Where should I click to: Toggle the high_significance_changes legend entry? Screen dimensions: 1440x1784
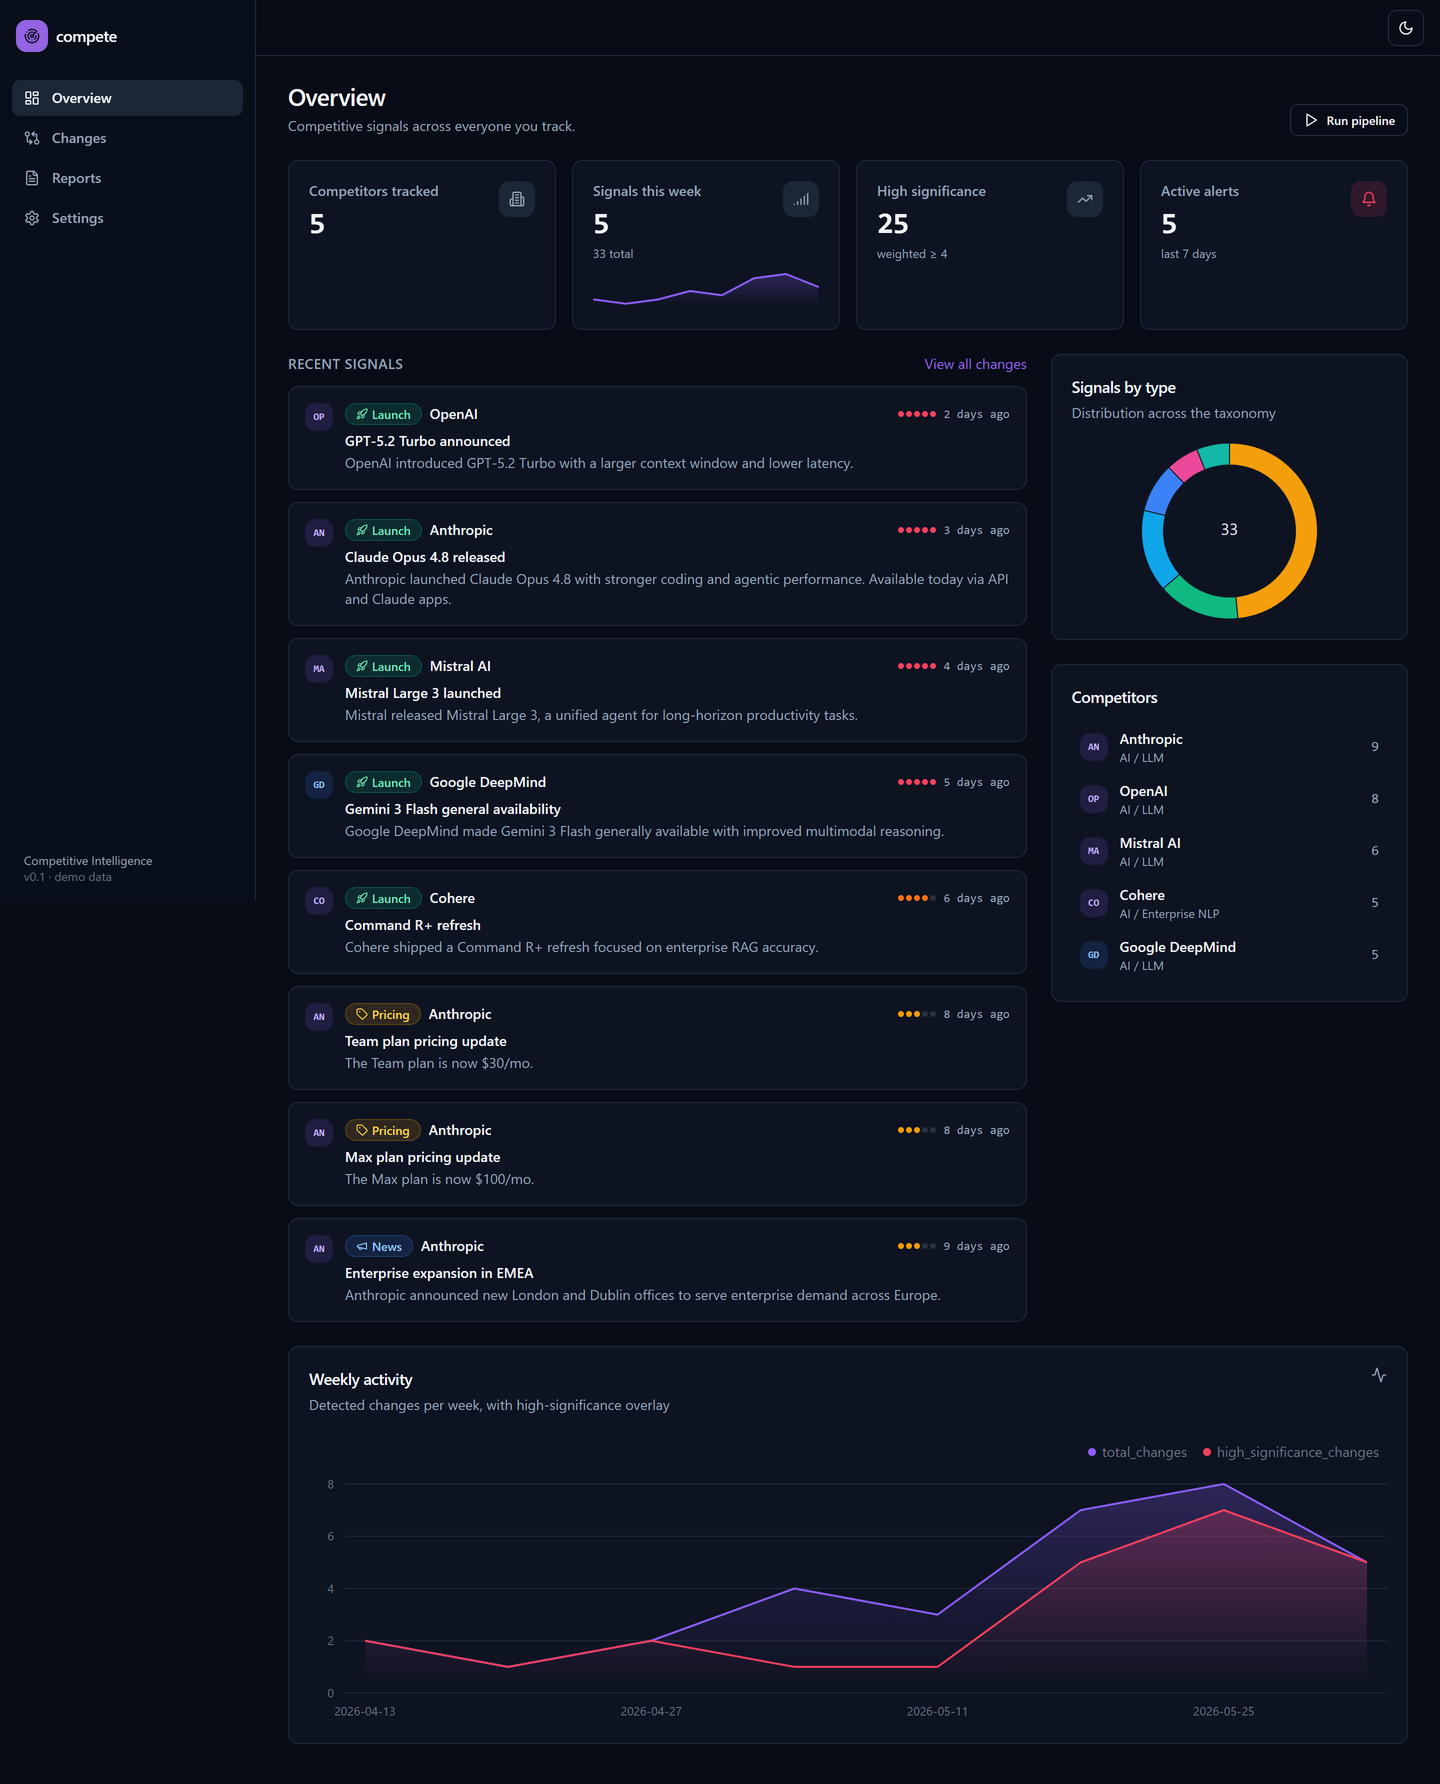[x=1291, y=1452]
